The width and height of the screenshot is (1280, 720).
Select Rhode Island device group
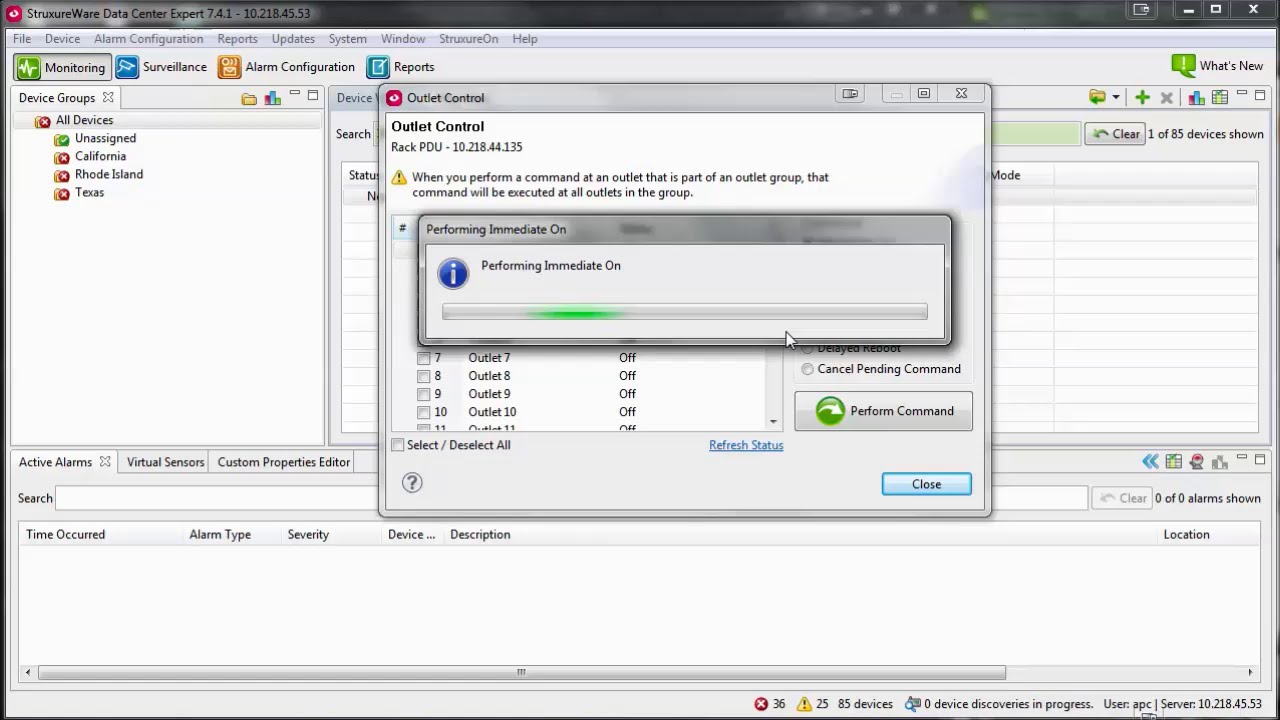point(109,174)
